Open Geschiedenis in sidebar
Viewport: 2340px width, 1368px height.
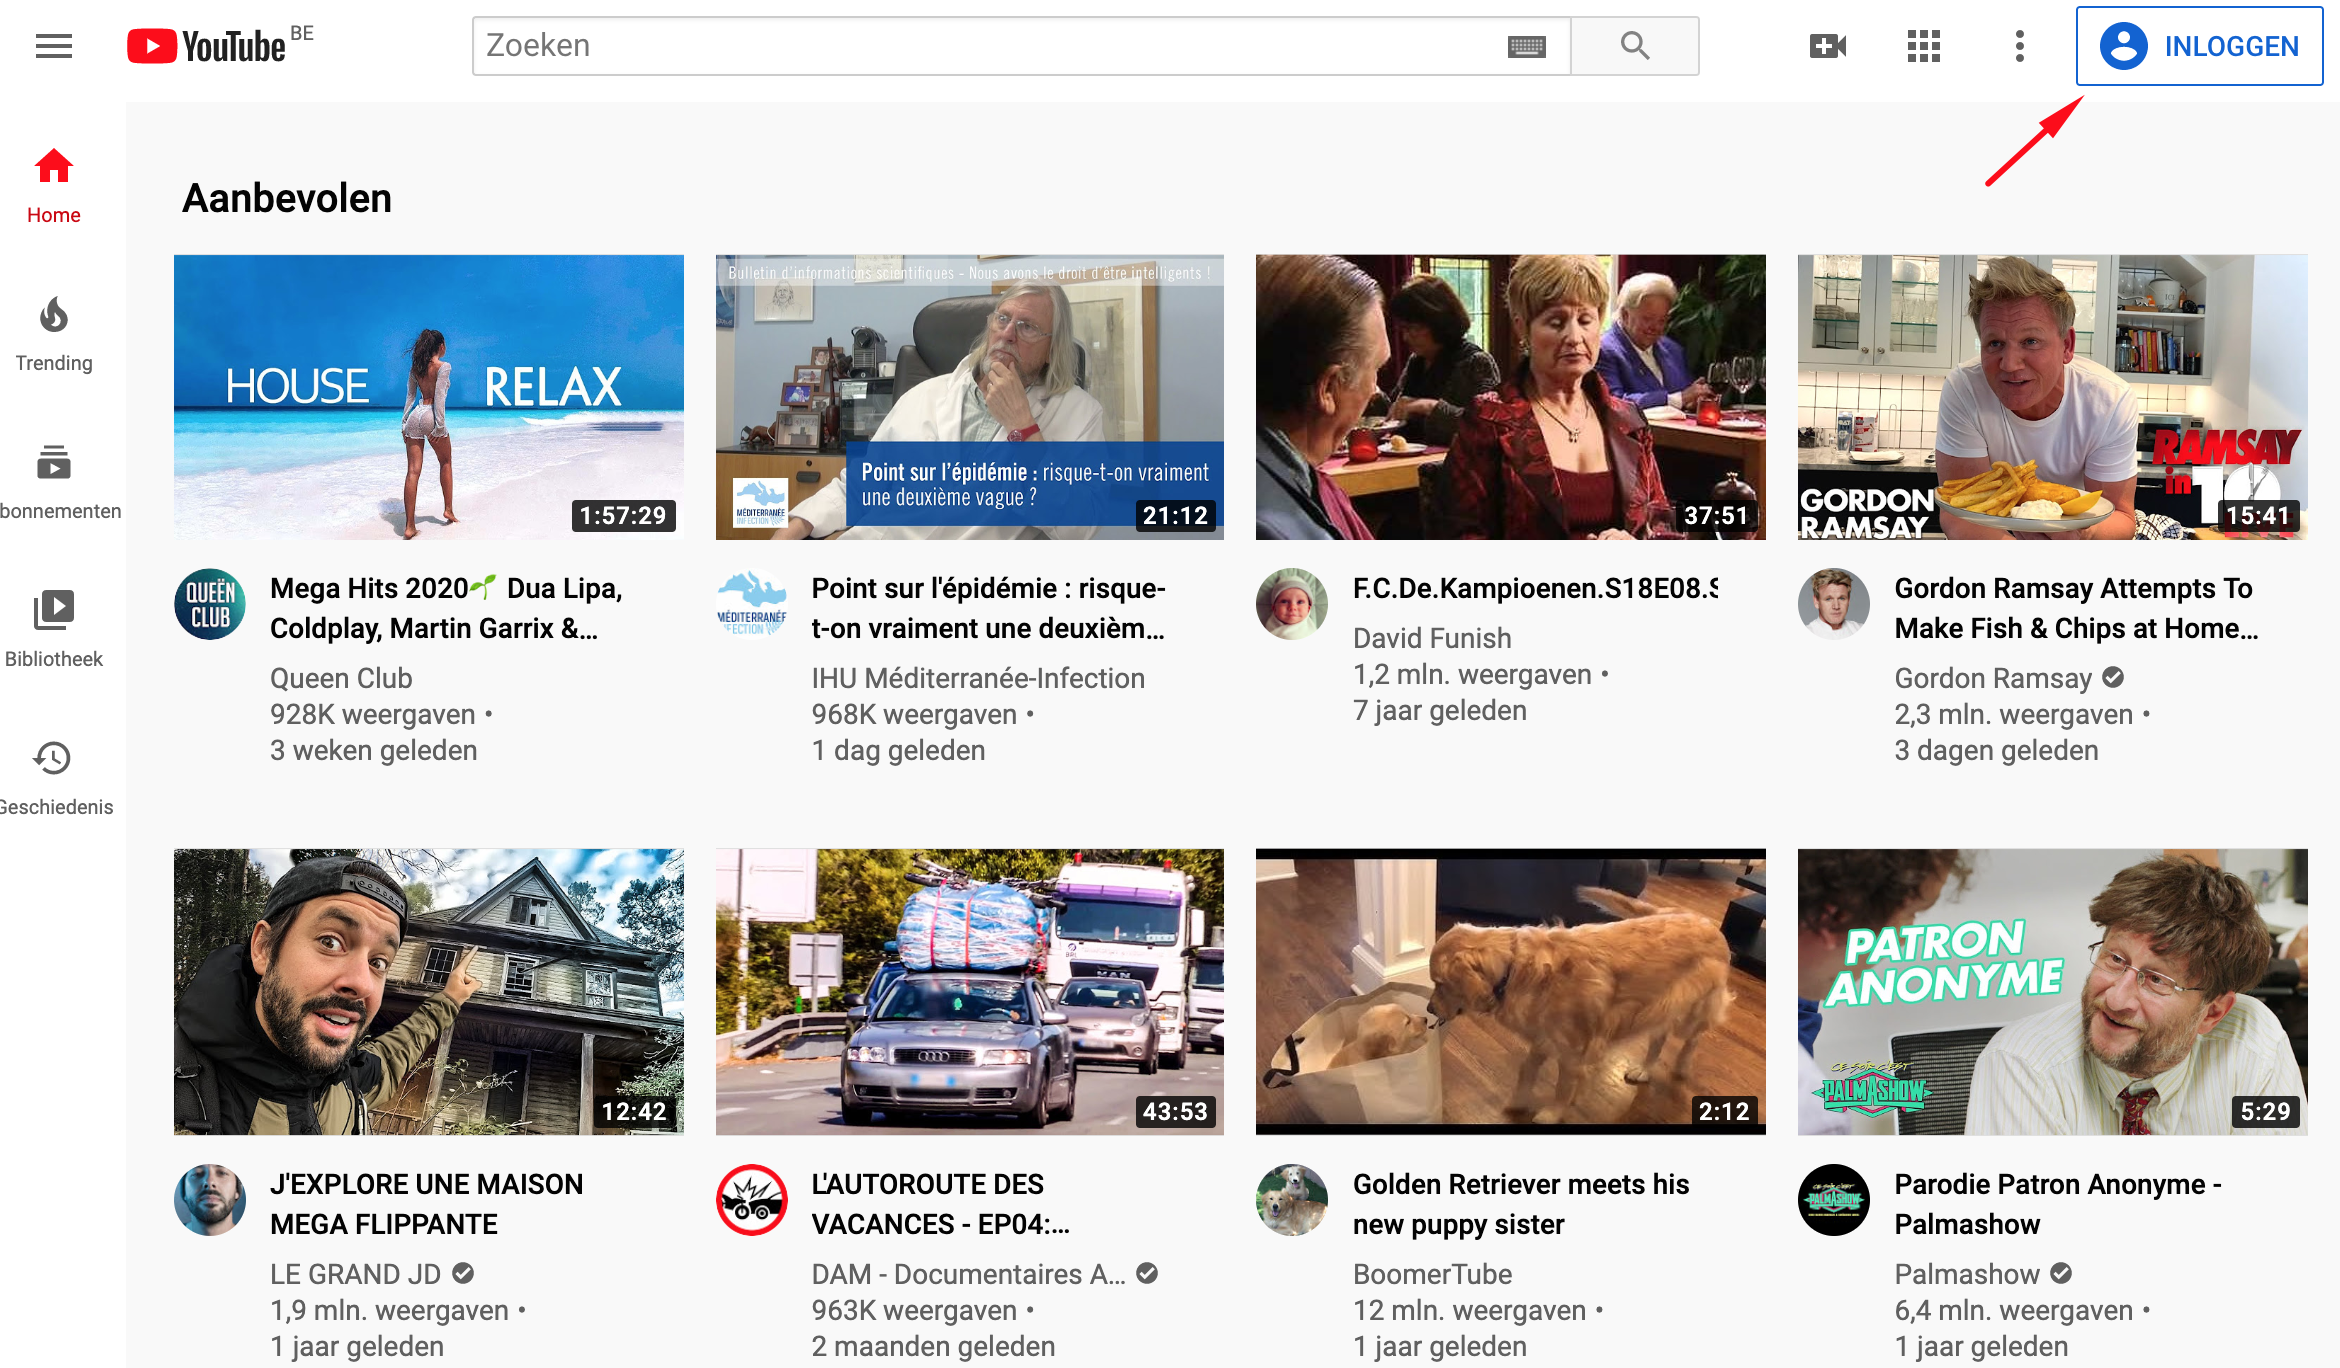pyautogui.click(x=54, y=778)
